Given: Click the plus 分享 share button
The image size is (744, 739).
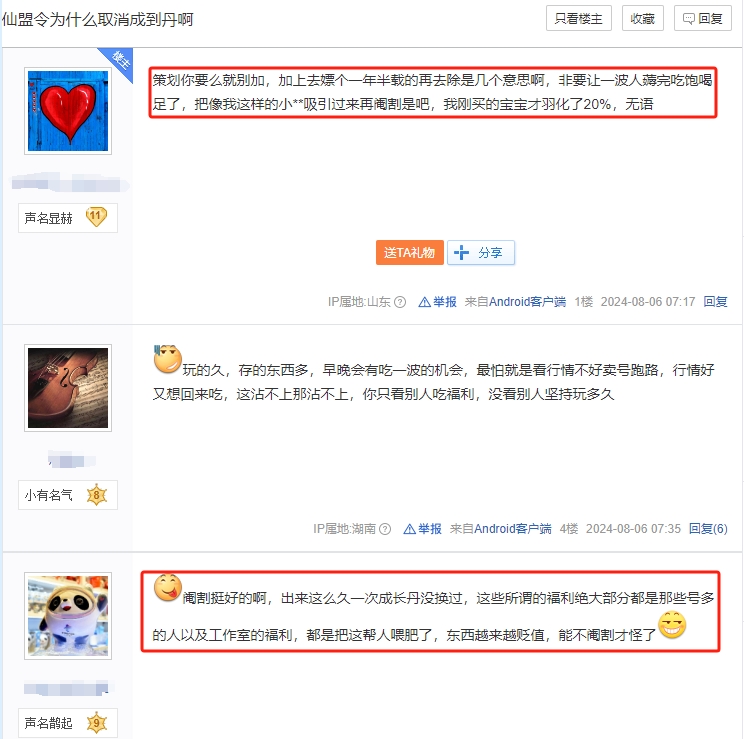Looking at the screenshot, I should pos(481,253).
